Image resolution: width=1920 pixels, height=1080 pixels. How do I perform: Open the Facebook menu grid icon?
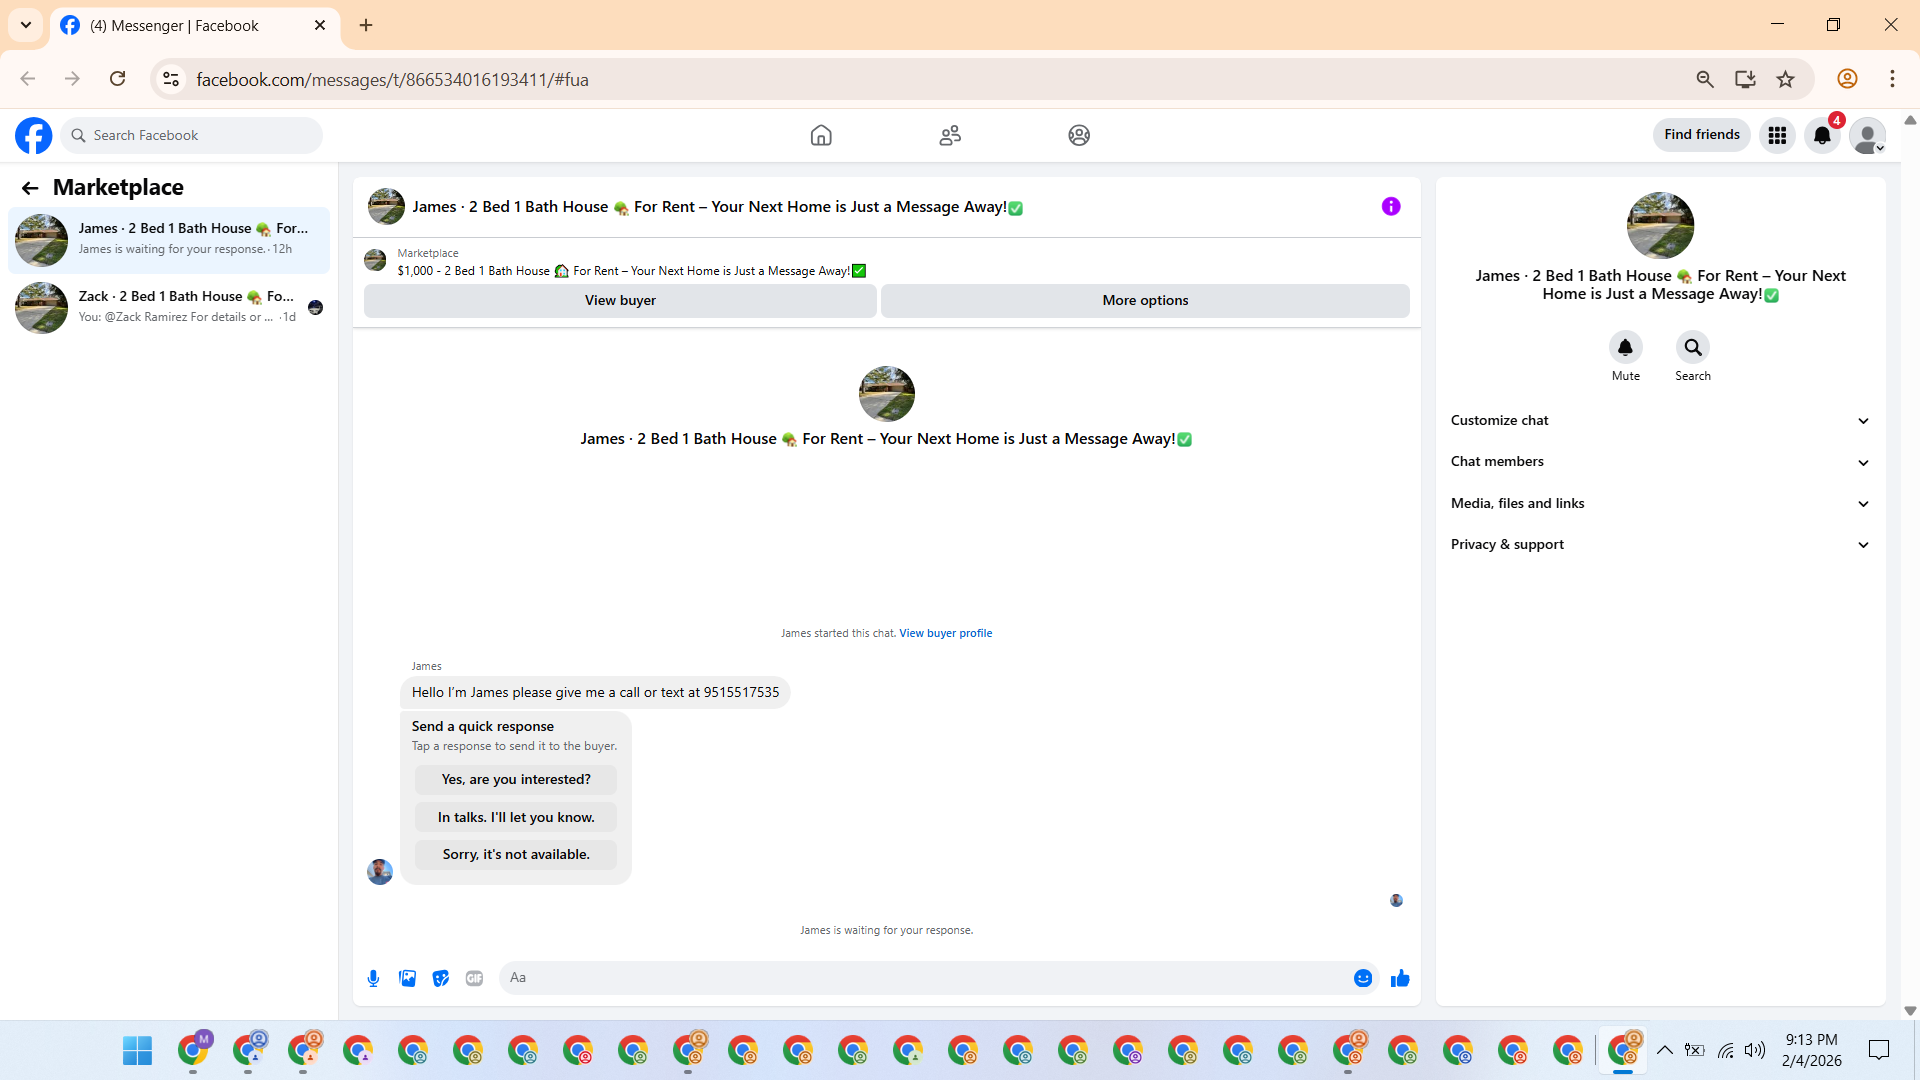1777,135
